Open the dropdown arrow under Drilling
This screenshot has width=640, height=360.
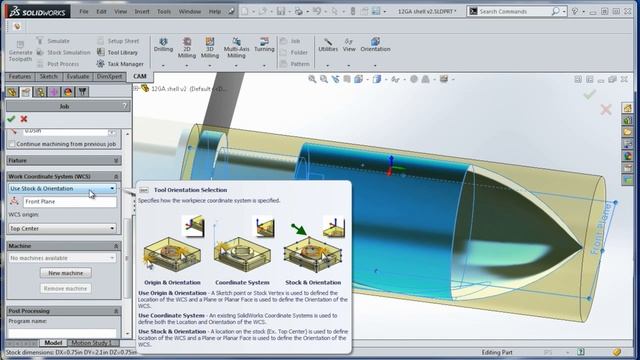163,65
